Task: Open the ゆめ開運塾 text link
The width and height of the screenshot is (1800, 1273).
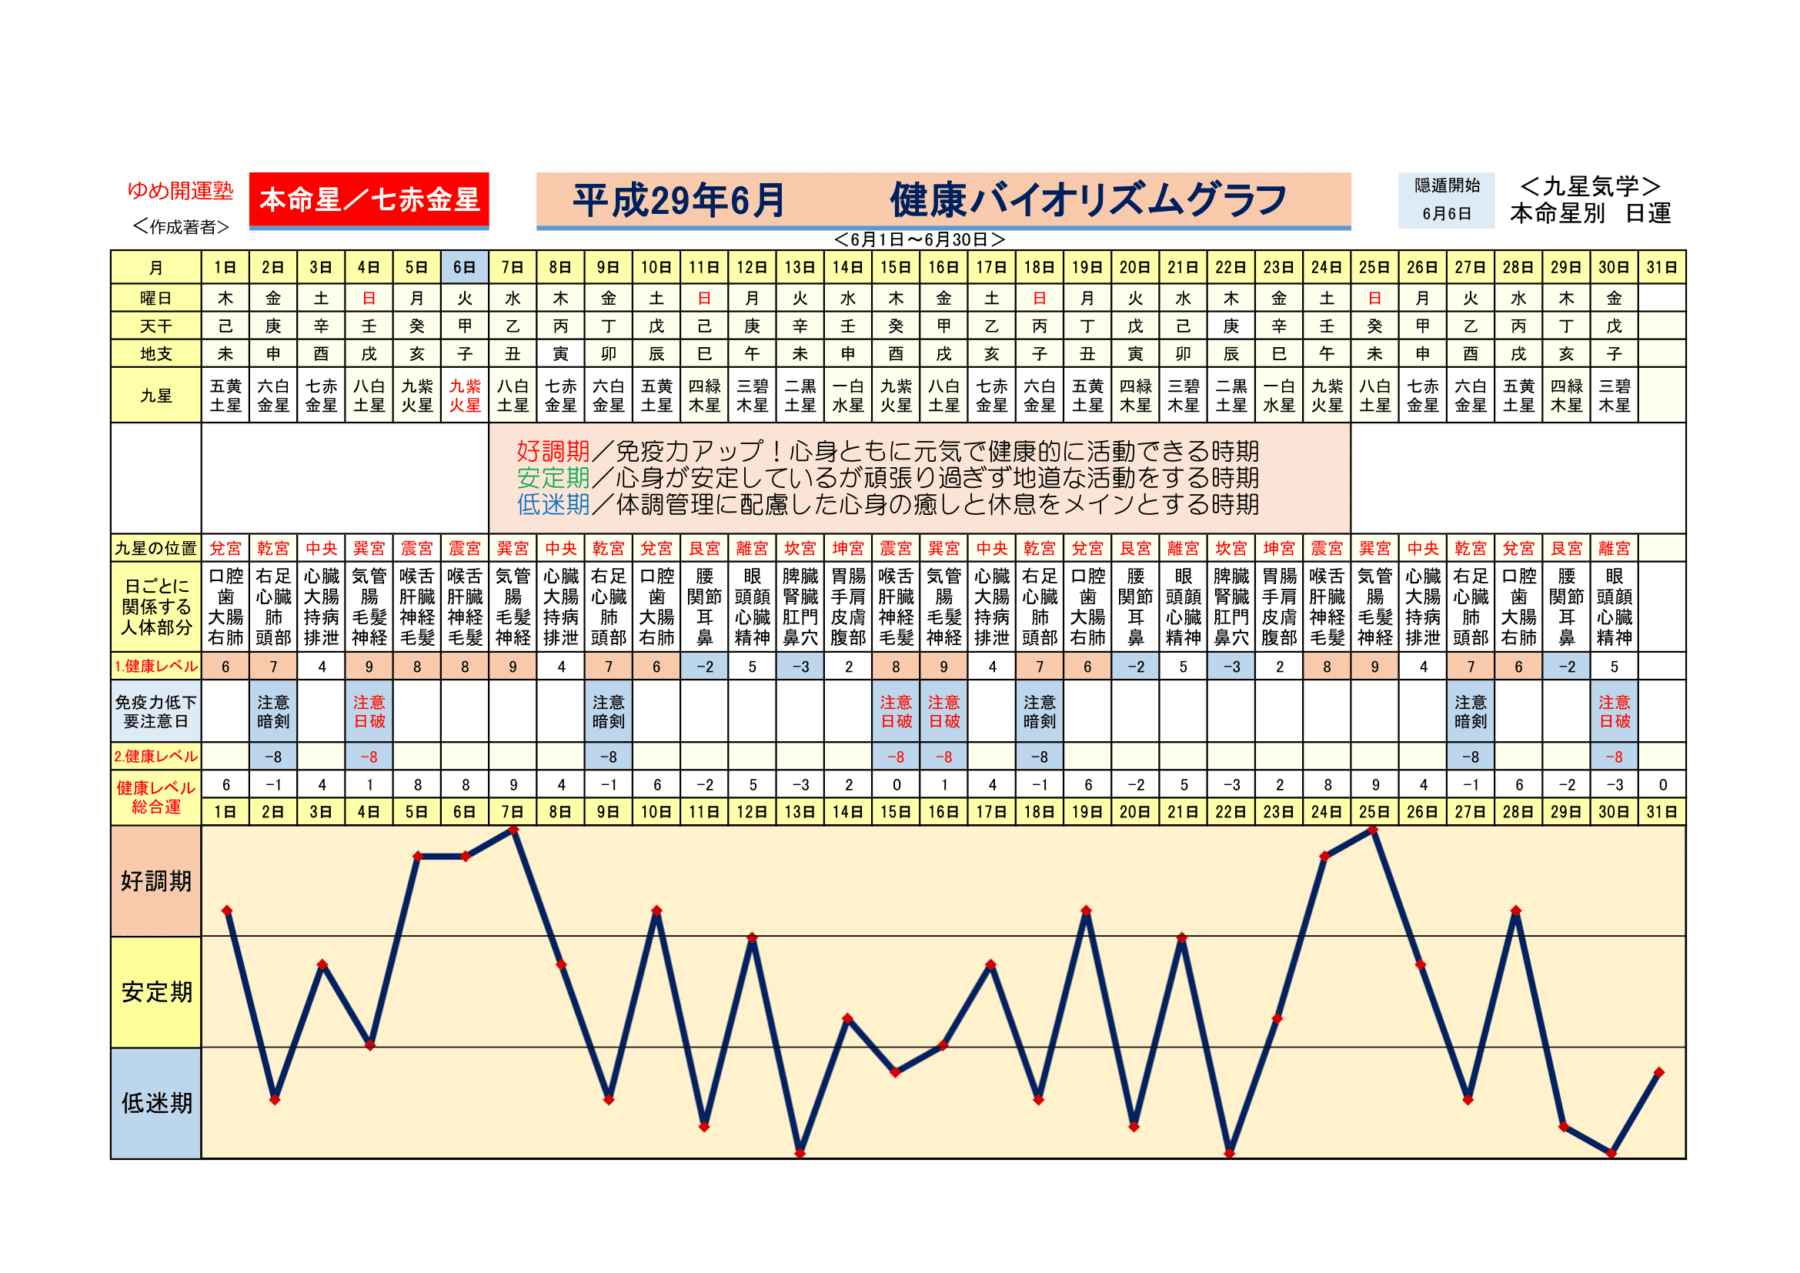Action: (180, 190)
